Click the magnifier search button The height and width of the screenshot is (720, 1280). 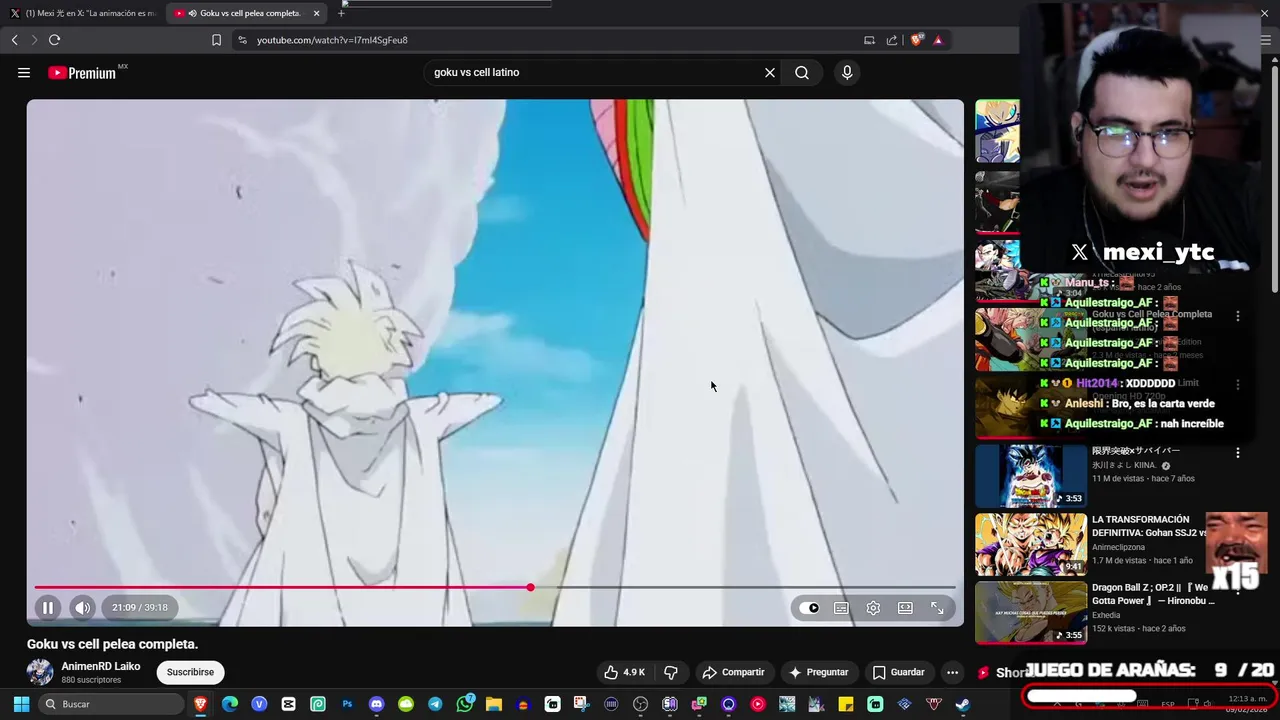pos(802,72)
